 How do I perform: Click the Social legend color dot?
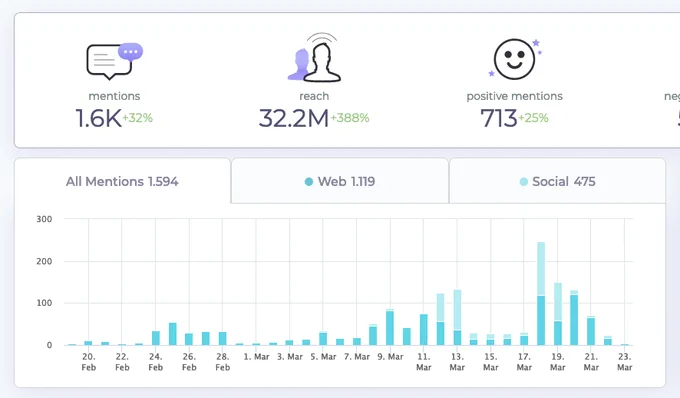(x=524, y=182)
